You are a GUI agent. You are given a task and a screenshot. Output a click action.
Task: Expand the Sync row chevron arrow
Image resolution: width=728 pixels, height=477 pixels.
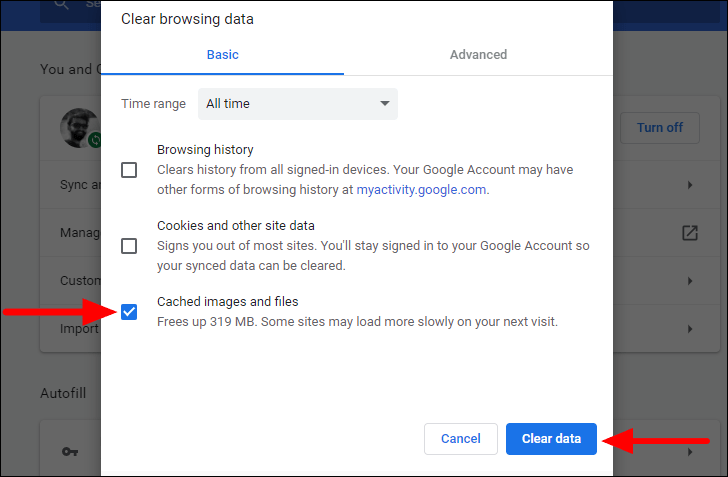point(690,185)
